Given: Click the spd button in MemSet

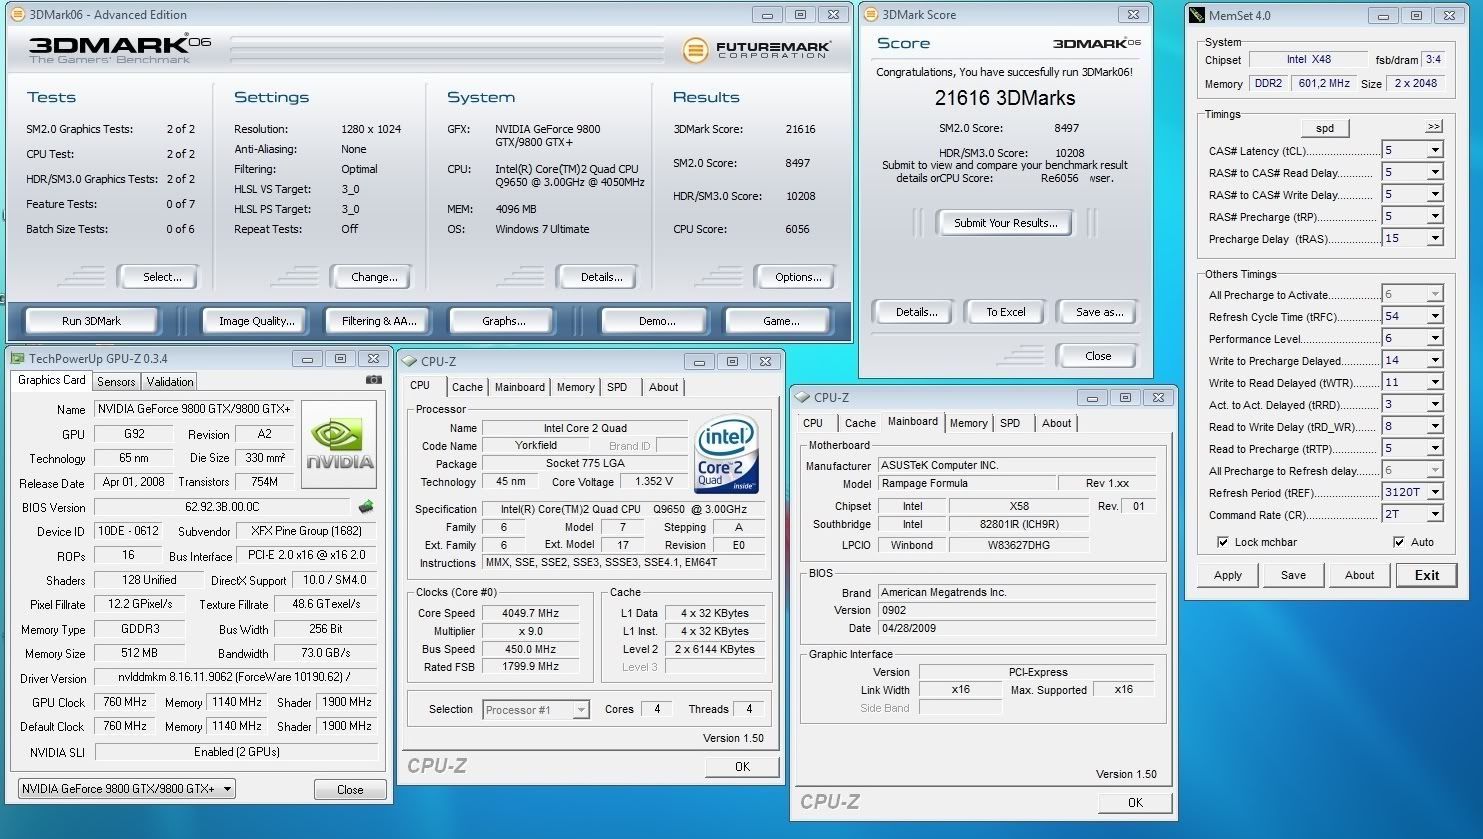Looking at the screenshot, I should tap(1325, 128).
